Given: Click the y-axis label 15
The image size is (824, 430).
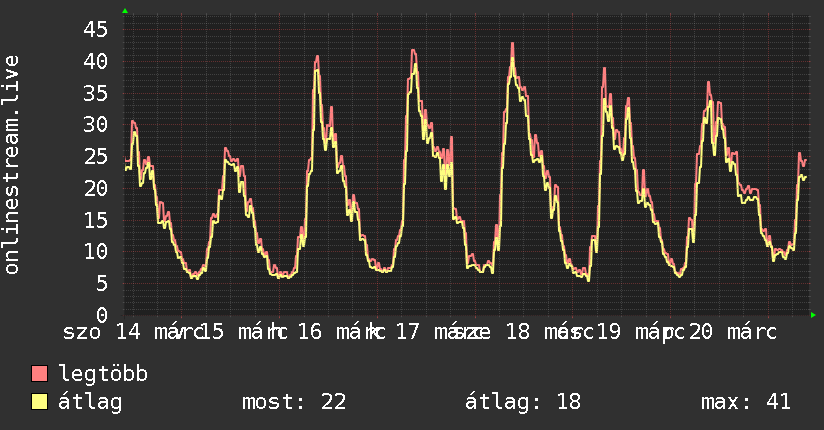Looking at the screenshot, I should [96, 220].
